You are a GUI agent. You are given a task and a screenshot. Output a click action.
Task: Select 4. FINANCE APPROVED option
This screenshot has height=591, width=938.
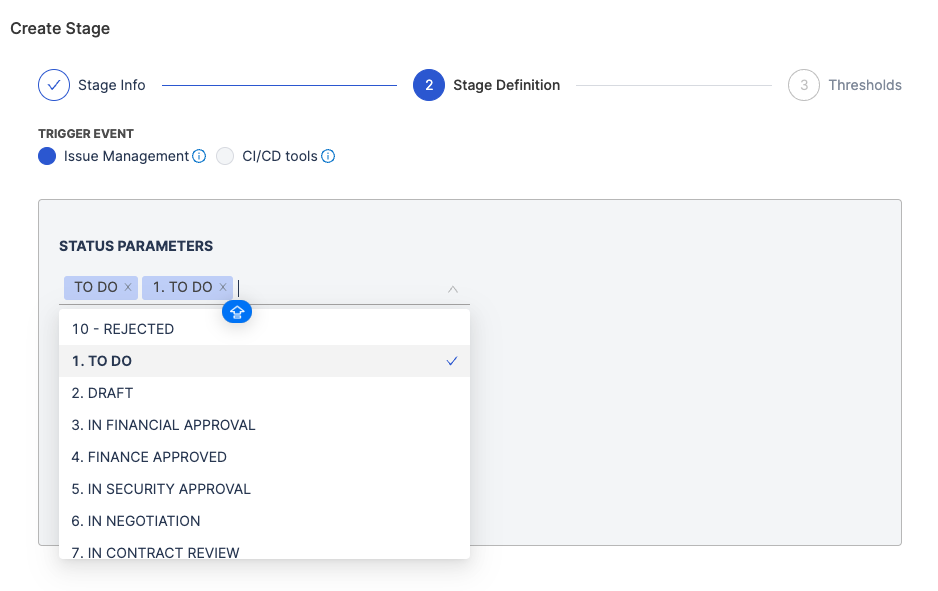click(264, 457)
